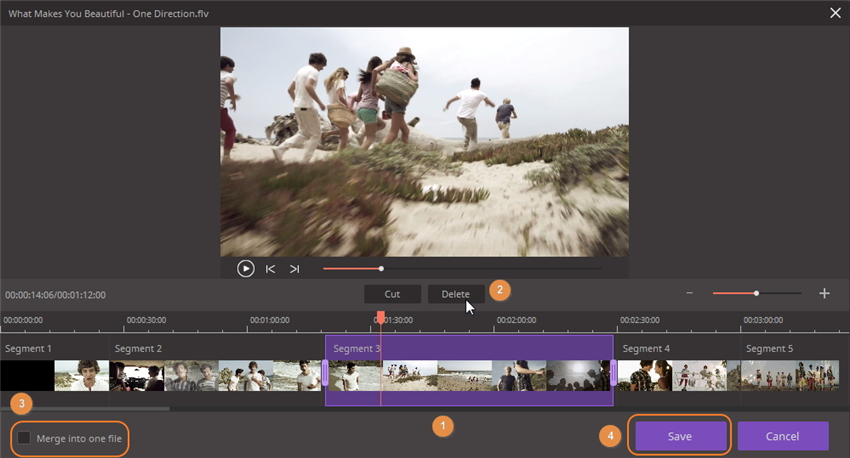The image size is (850, 458).
Task: Cancel the trimming dialog
Action: [x=783, y=436]
